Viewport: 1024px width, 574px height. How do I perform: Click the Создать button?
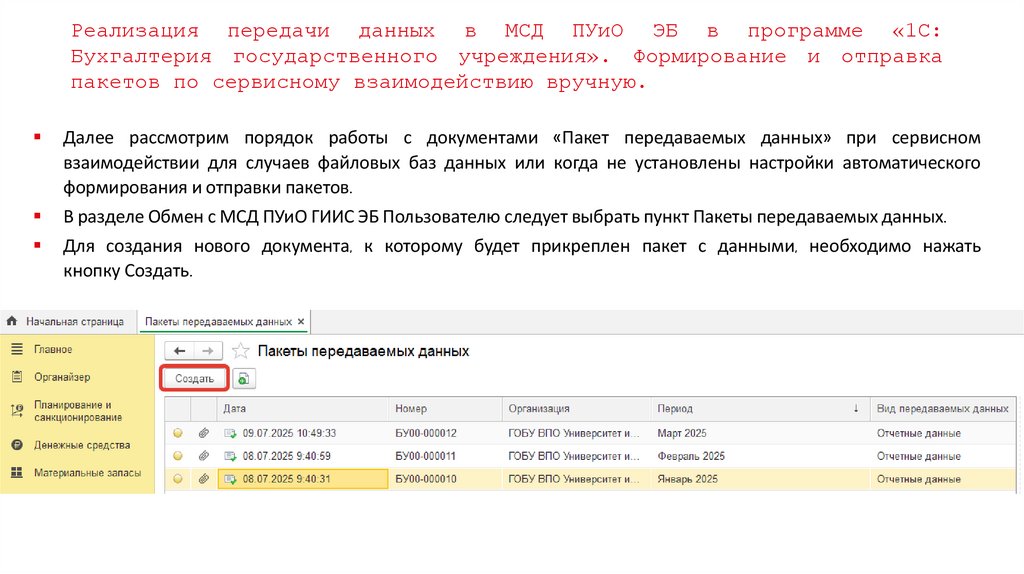click(x=195, y=379)
